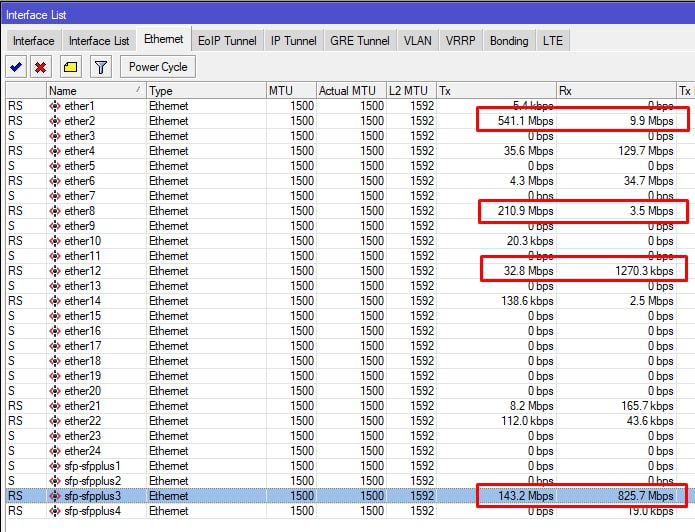Click the red X Disable icon
The image size is (695, 532).
point(40,67)
